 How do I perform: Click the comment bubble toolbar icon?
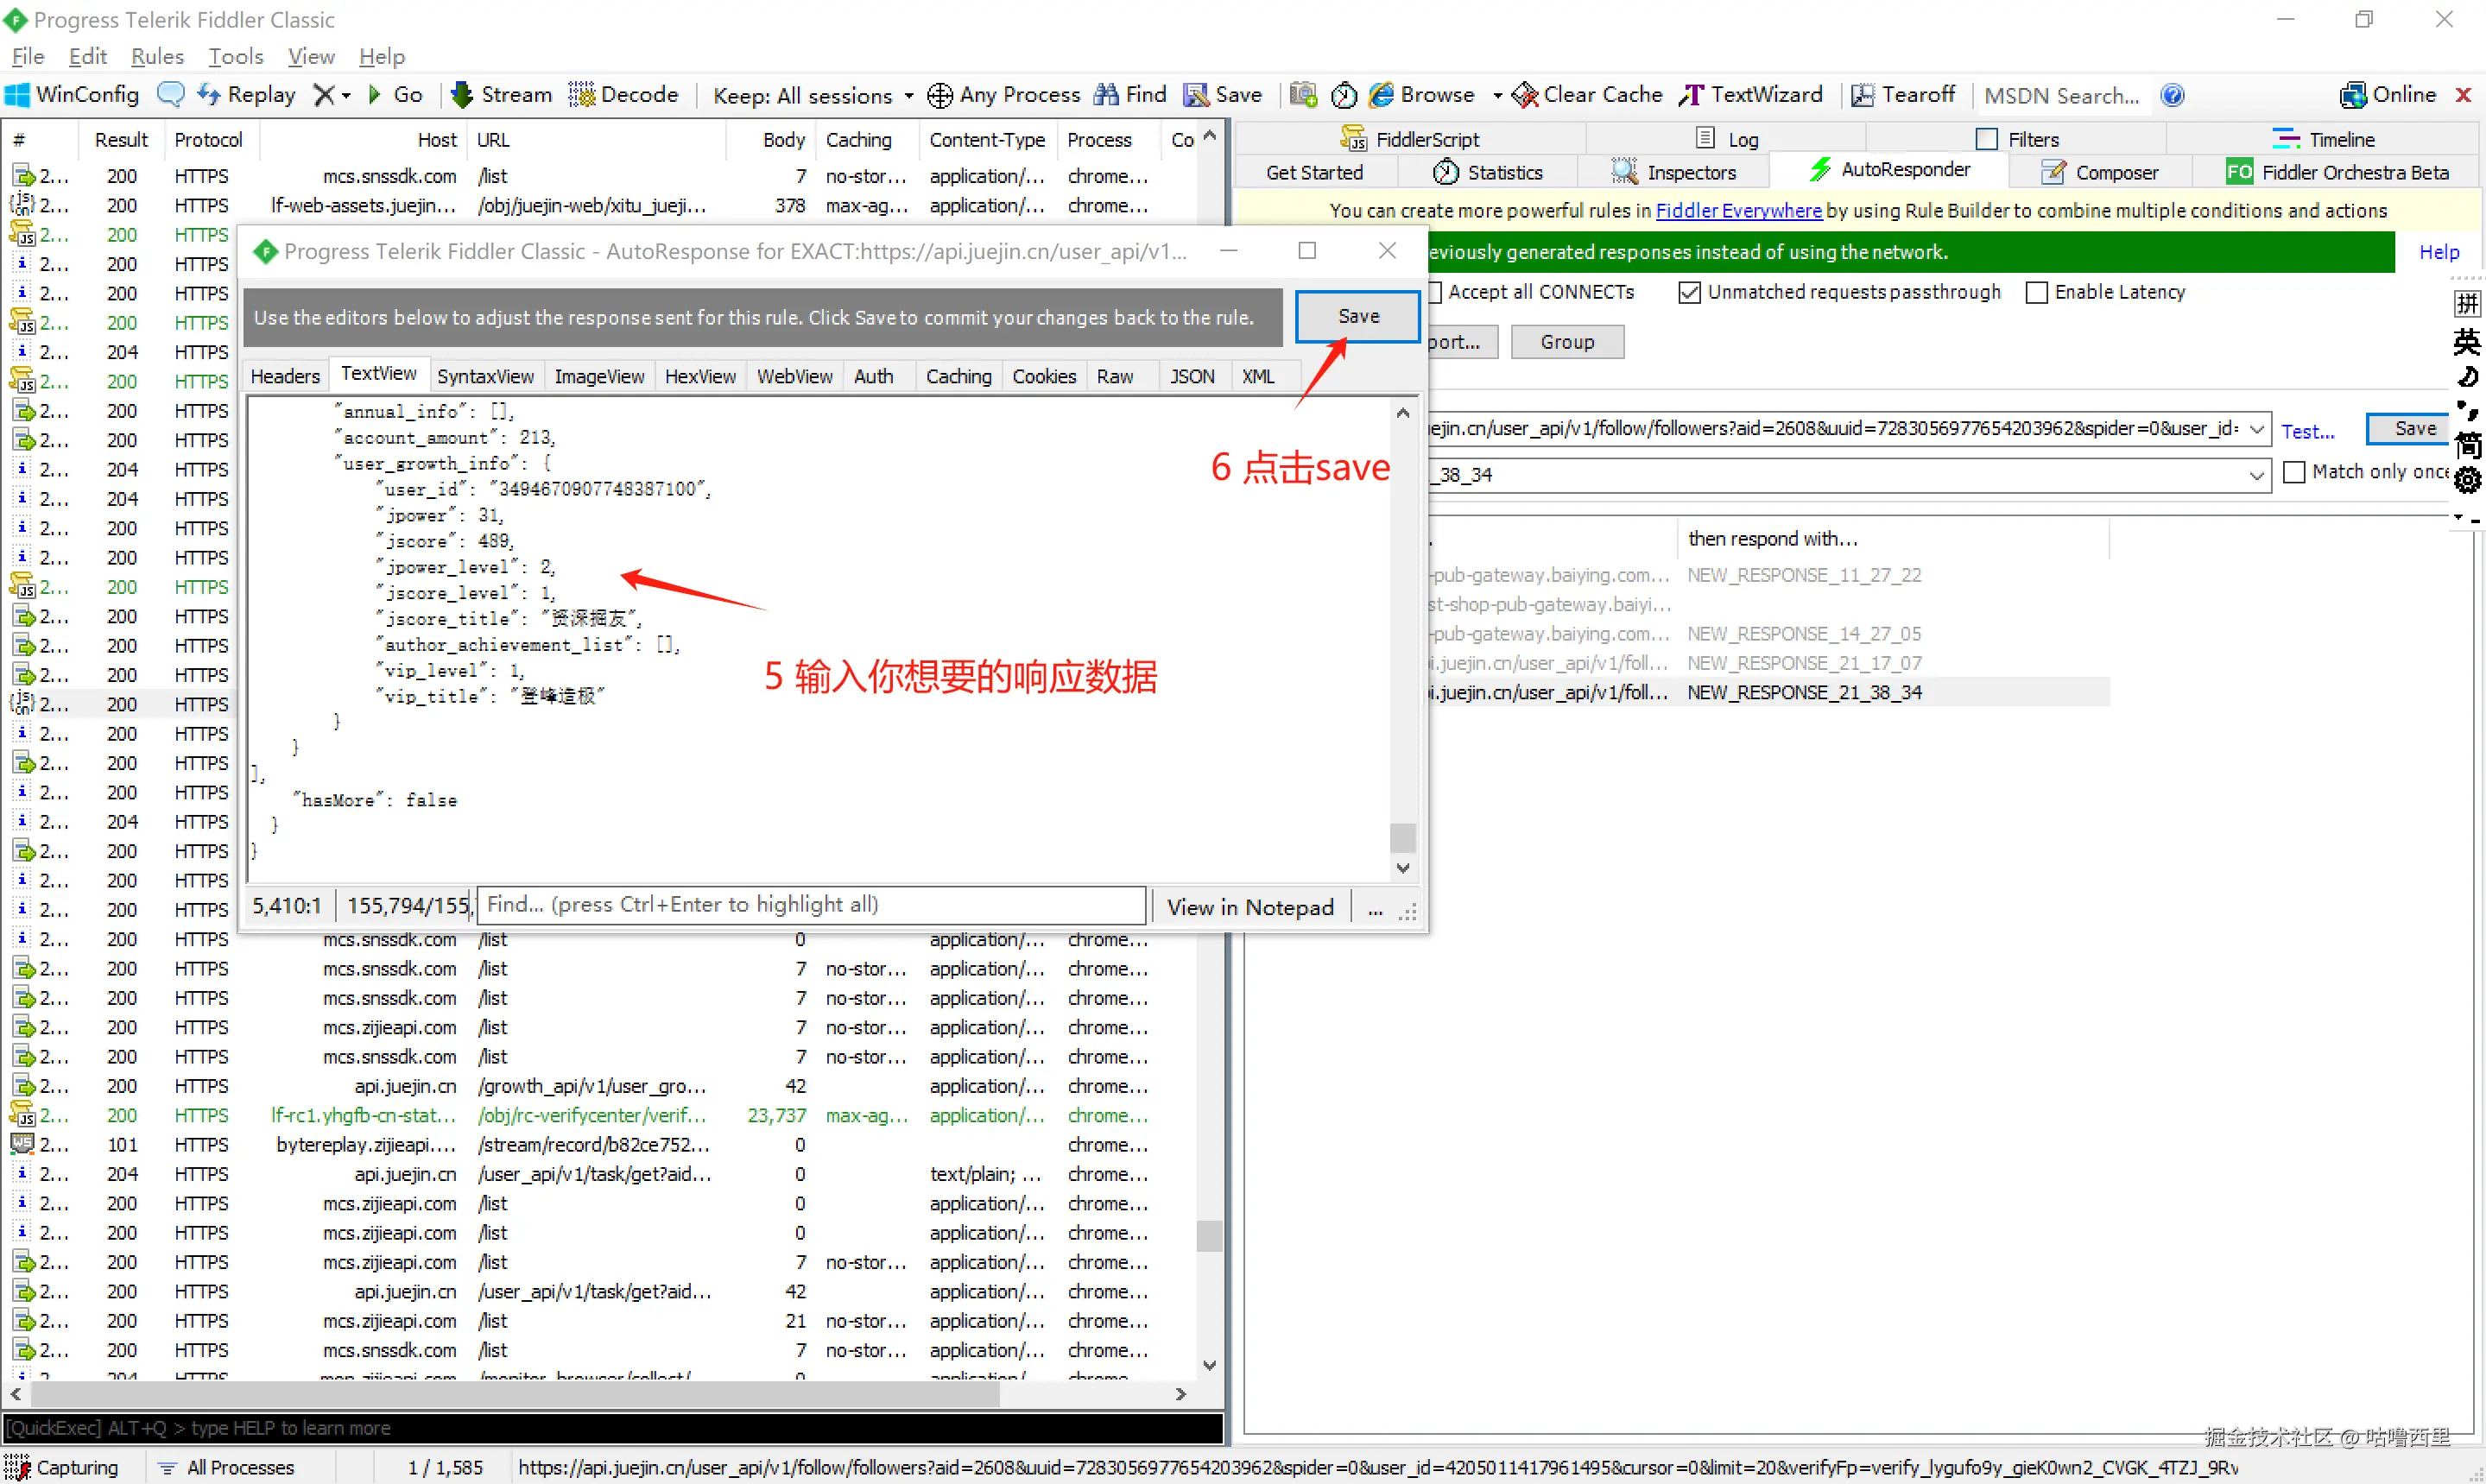171,95
